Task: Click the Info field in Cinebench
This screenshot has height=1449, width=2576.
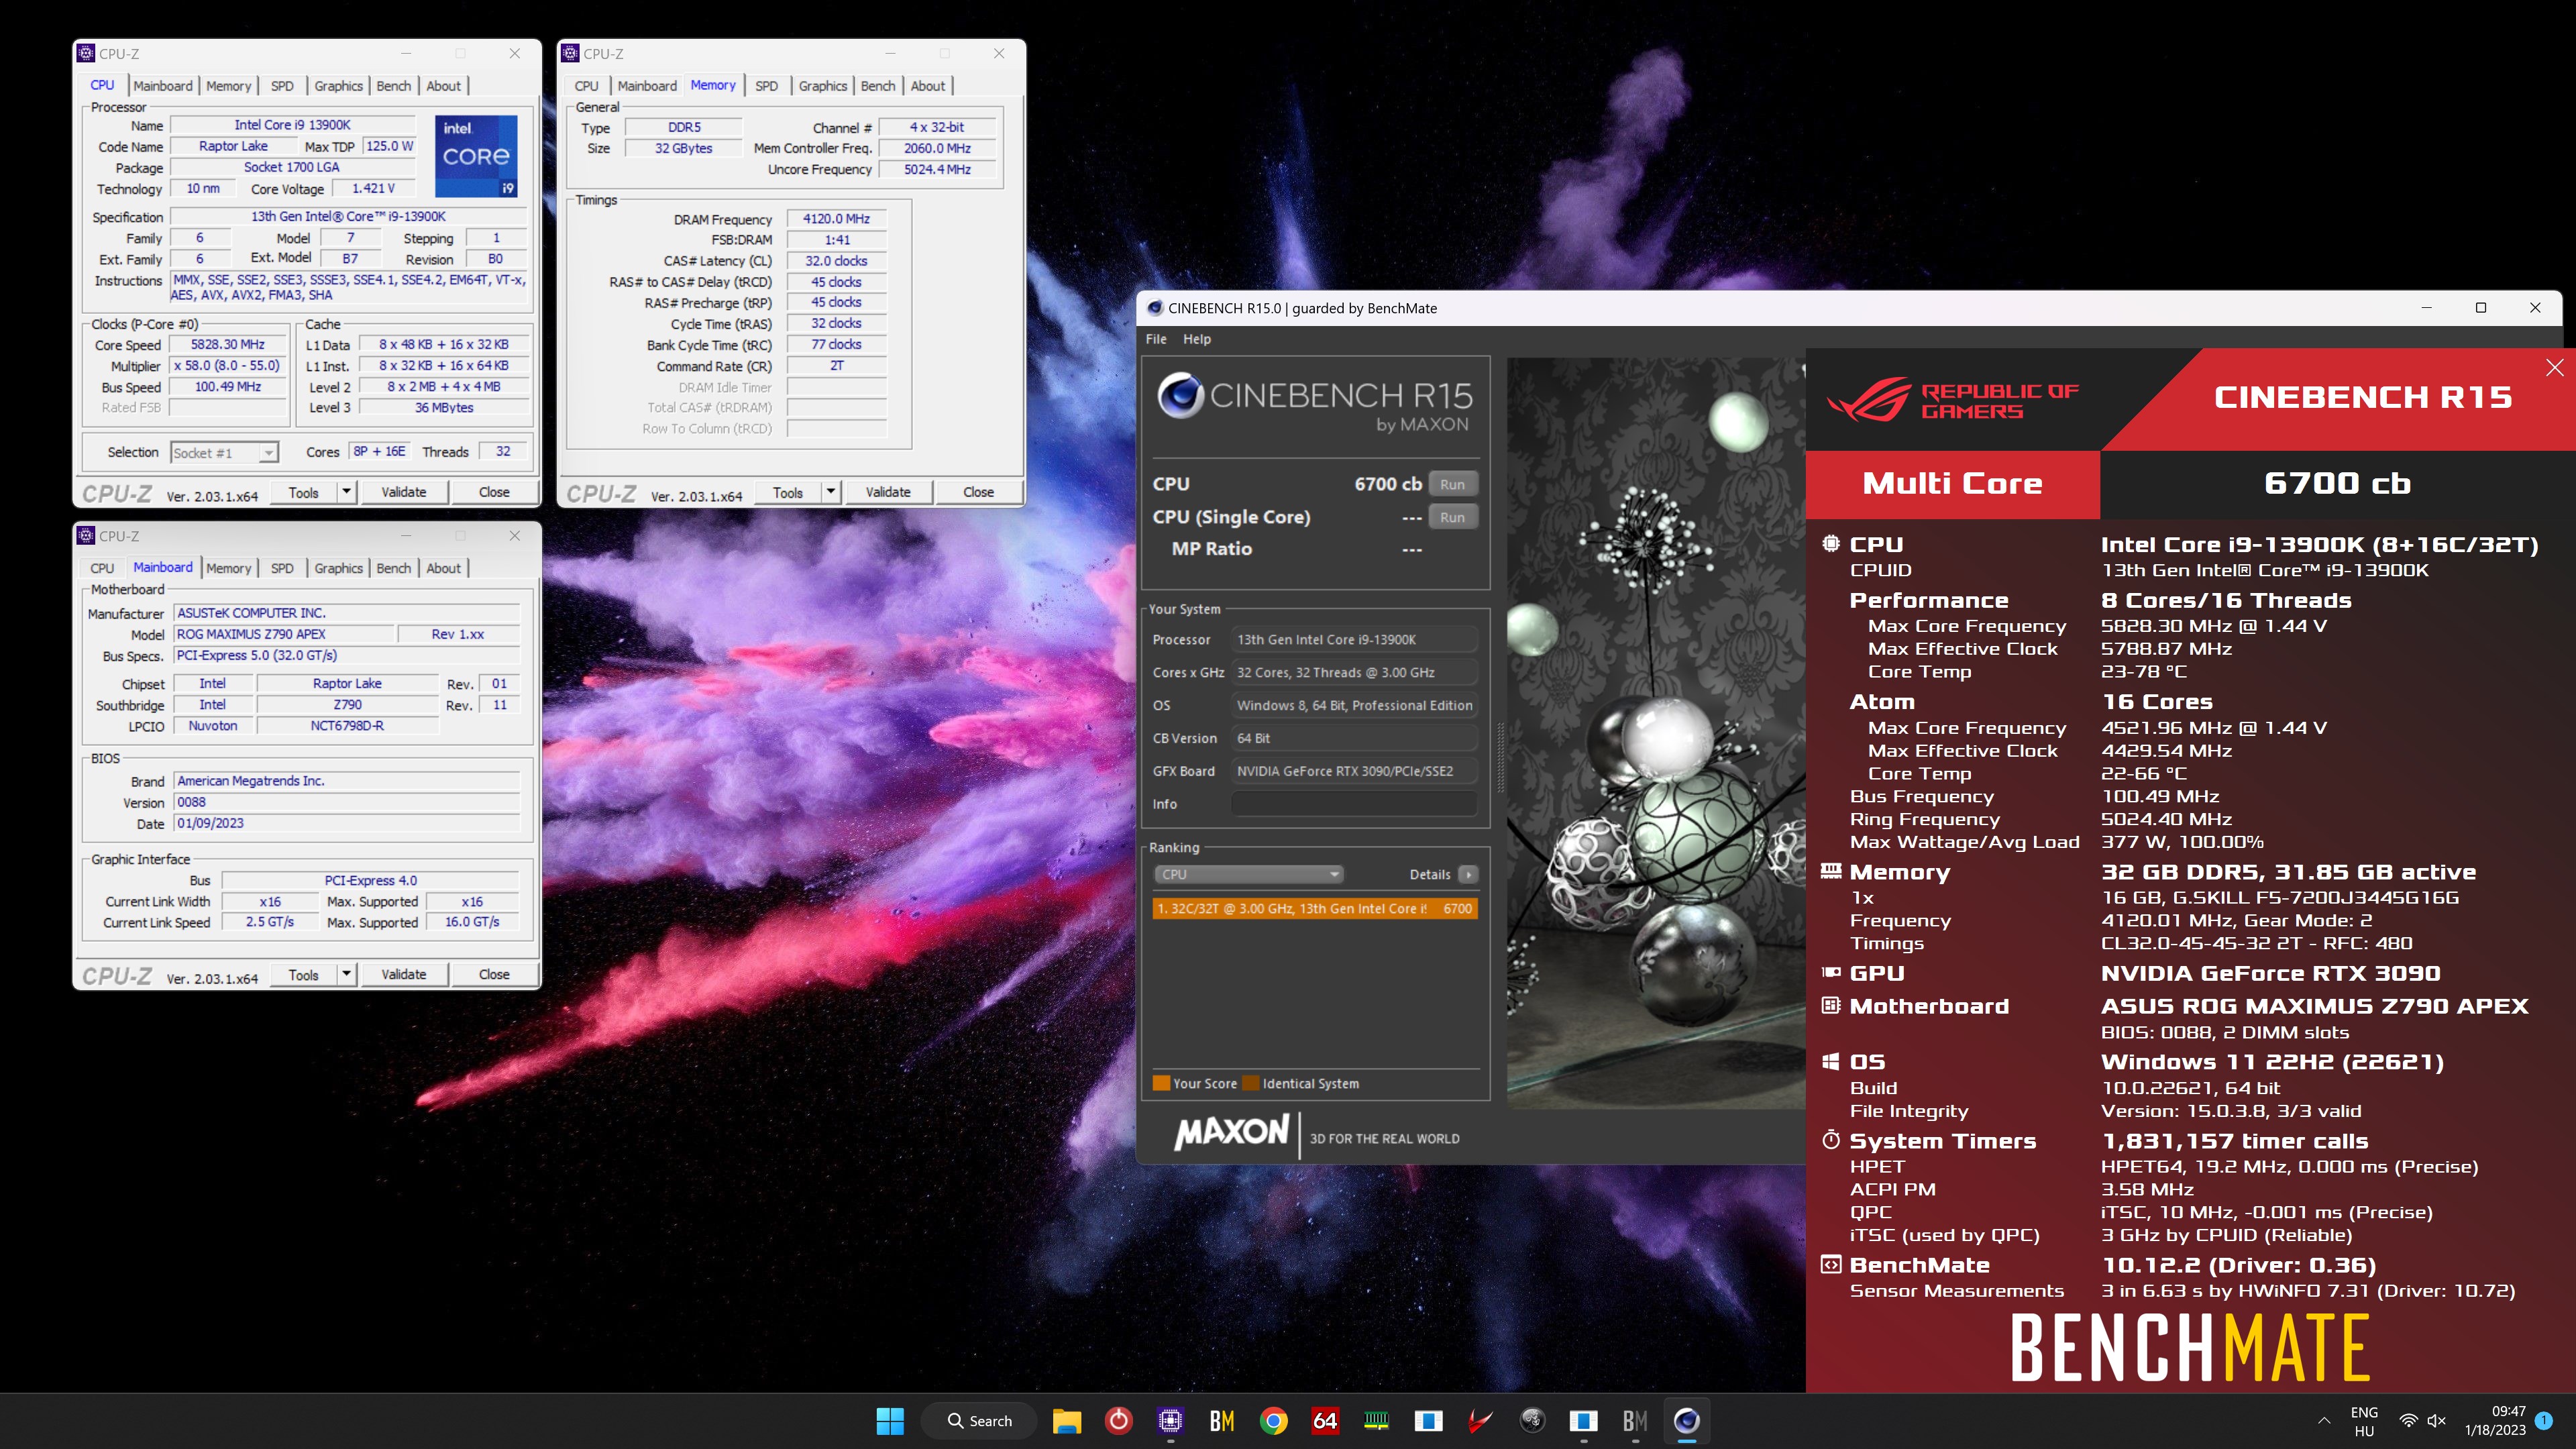Action: pyautogui.click(x=1354, y=804)
